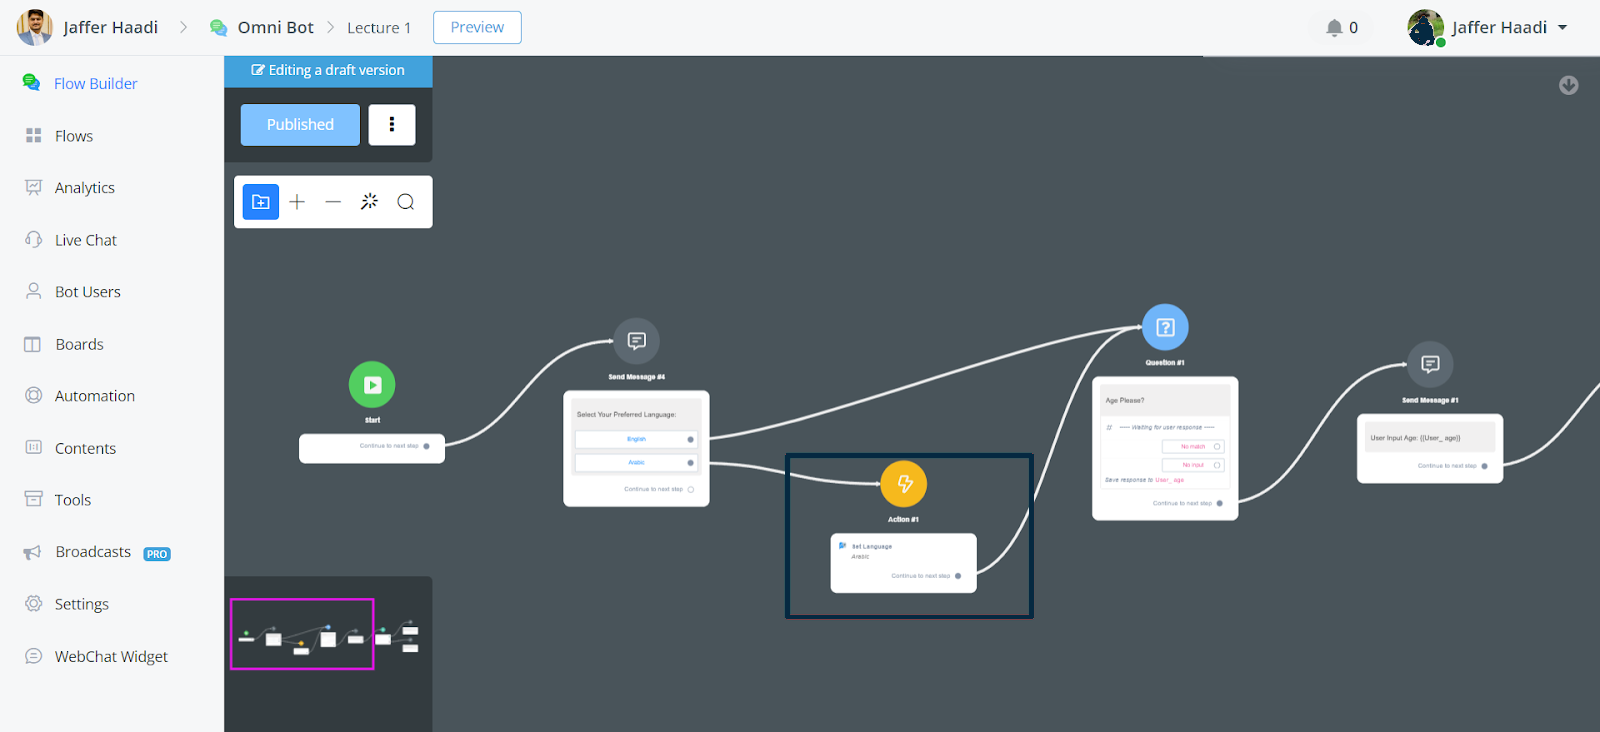The height and width of the screenshot is (732, 1600).
Task: Click the Arabic language button in node
Action: point(636,462)
